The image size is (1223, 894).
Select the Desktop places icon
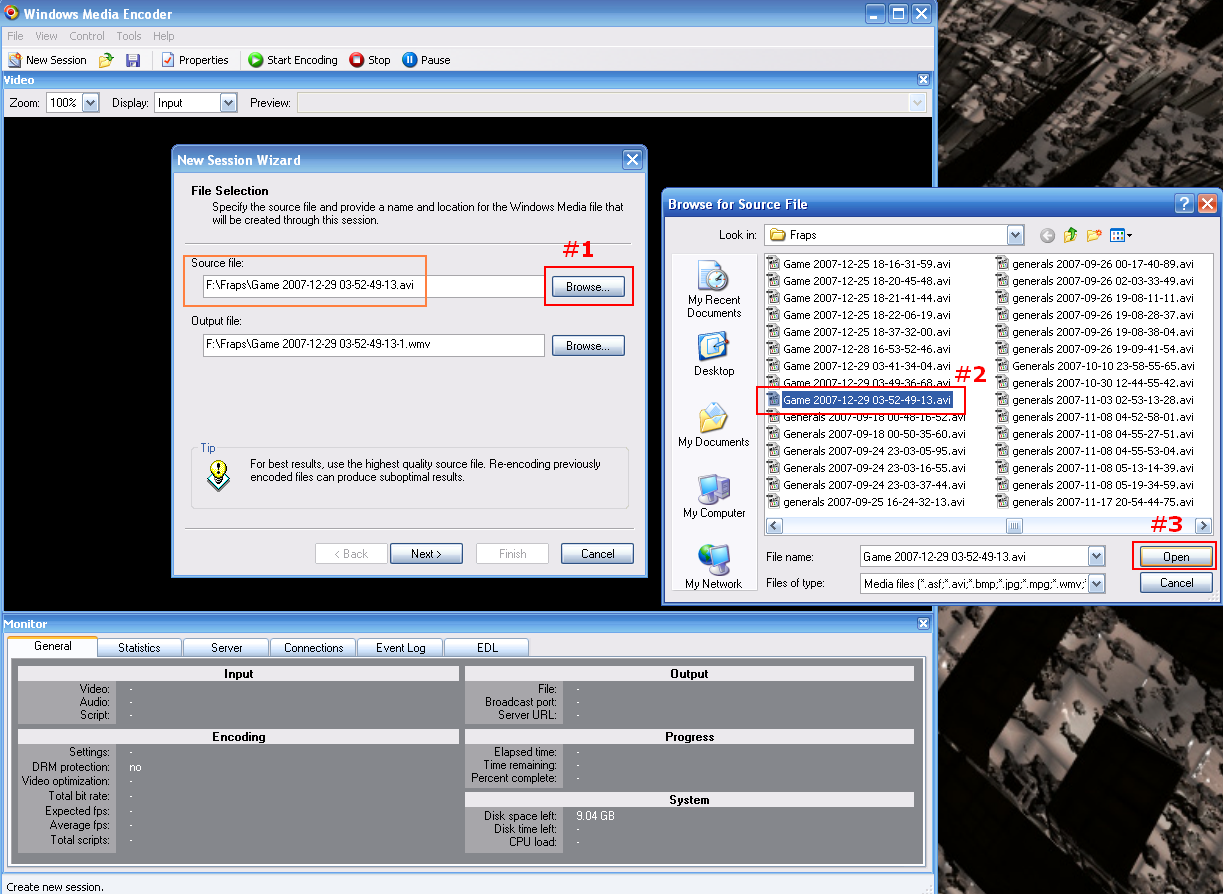point(714,353)
